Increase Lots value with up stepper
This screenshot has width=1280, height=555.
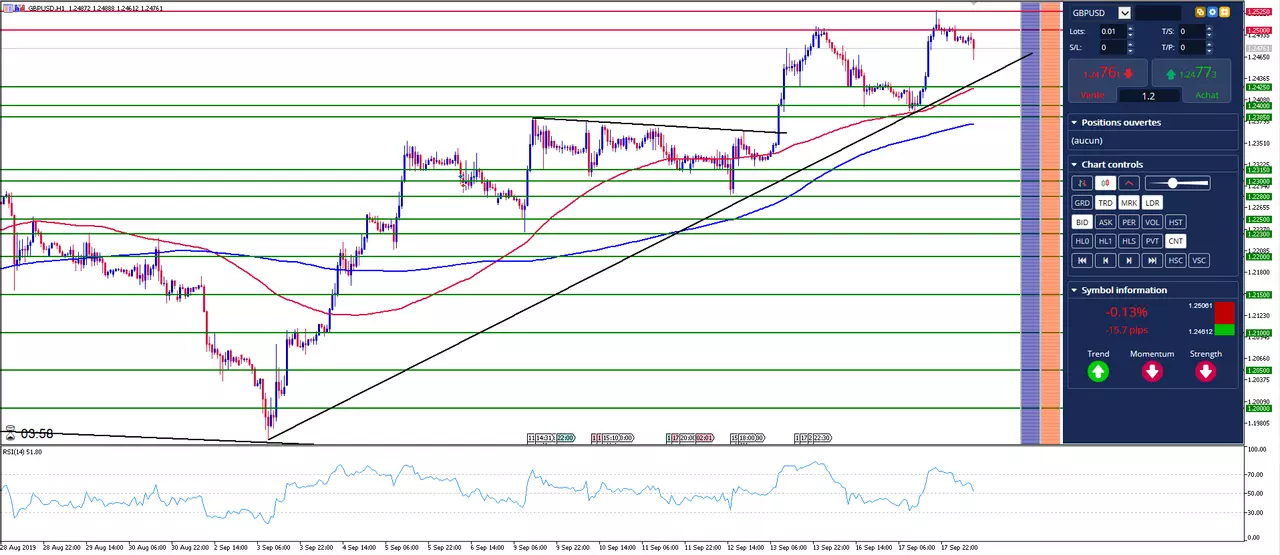[1130, 28]
